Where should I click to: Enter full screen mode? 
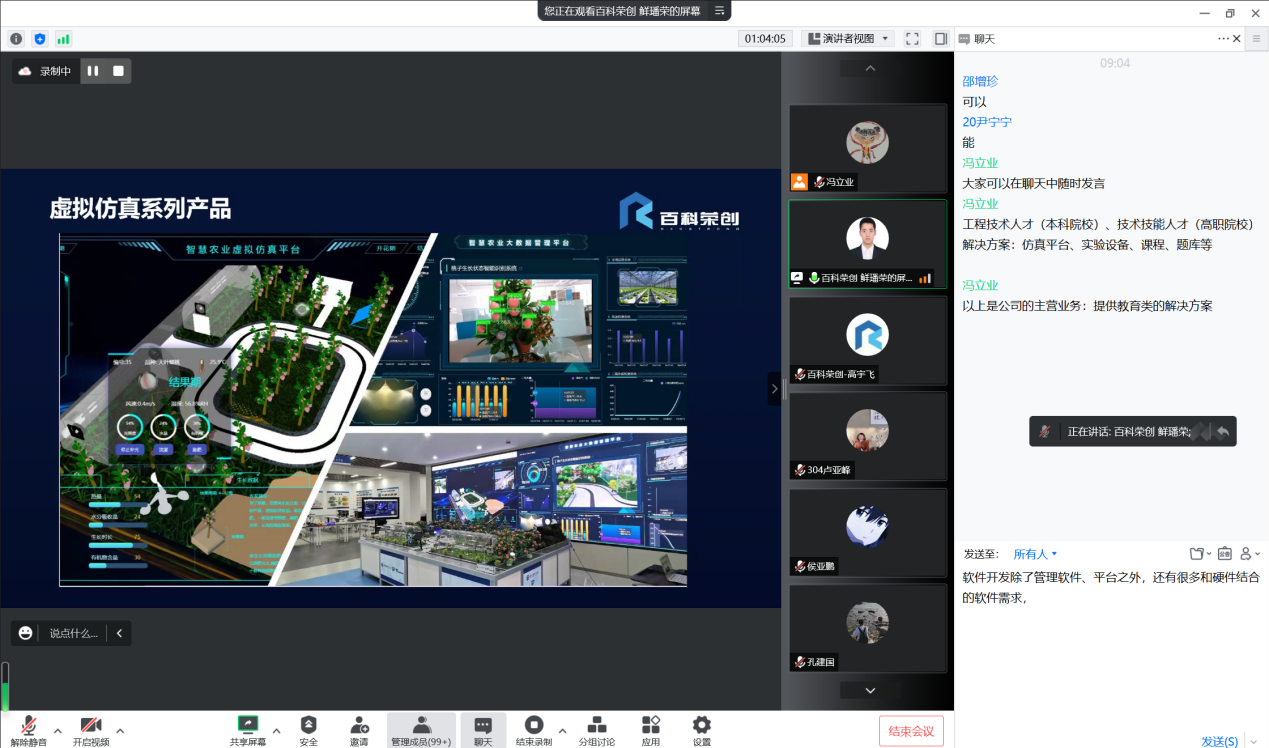(x=912, y=39)
